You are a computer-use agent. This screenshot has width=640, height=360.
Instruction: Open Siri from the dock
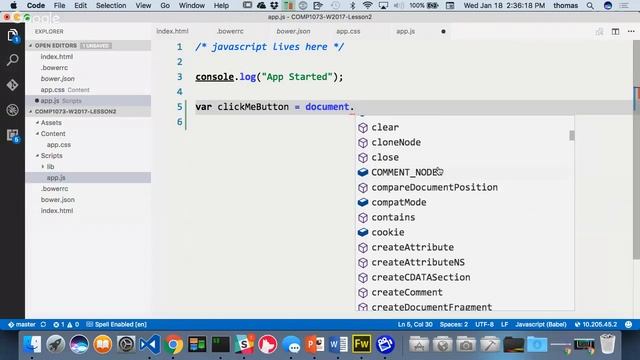coord(79,344)
